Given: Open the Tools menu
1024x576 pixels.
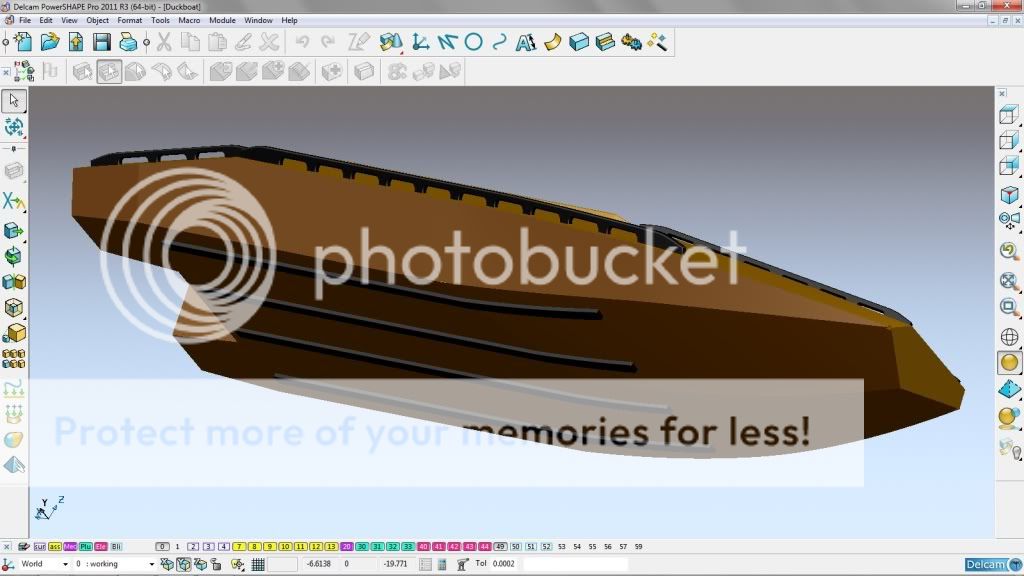Looking at the screenshot, I should coord(160,20).
